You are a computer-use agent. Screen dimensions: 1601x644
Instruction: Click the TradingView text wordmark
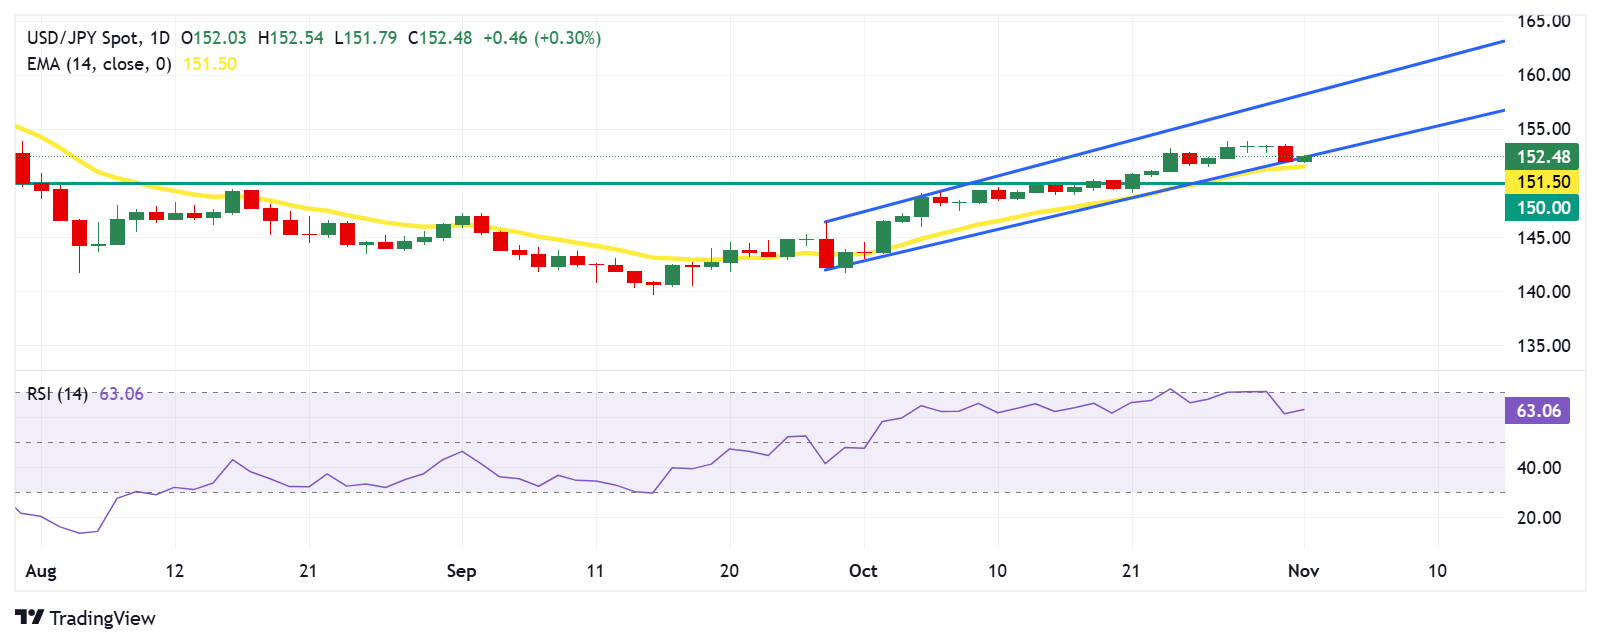tap(102, 618)
